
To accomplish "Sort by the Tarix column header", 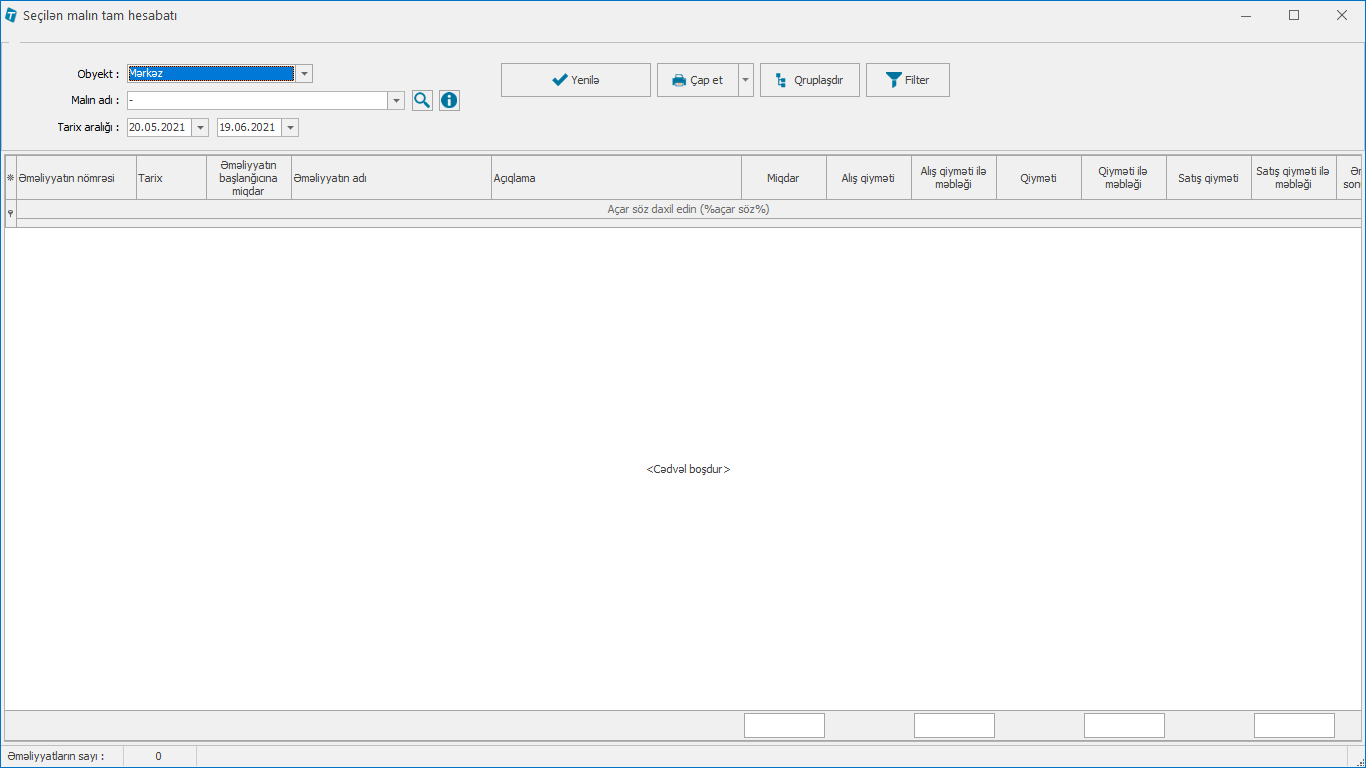I will (x=171, y=178).
